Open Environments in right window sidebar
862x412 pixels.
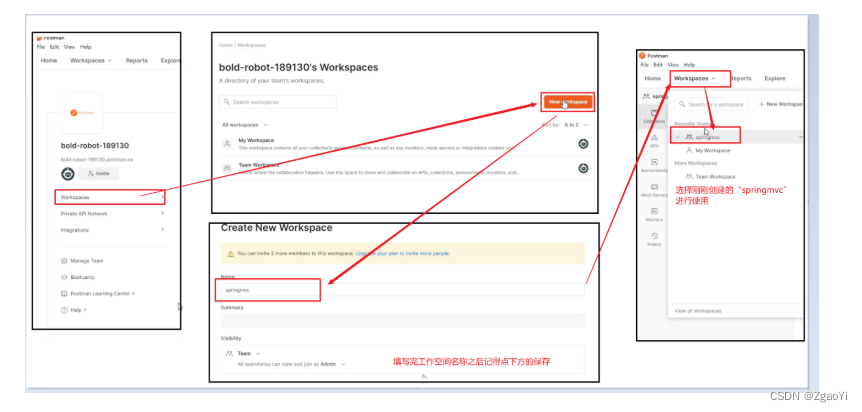point(654,166)
